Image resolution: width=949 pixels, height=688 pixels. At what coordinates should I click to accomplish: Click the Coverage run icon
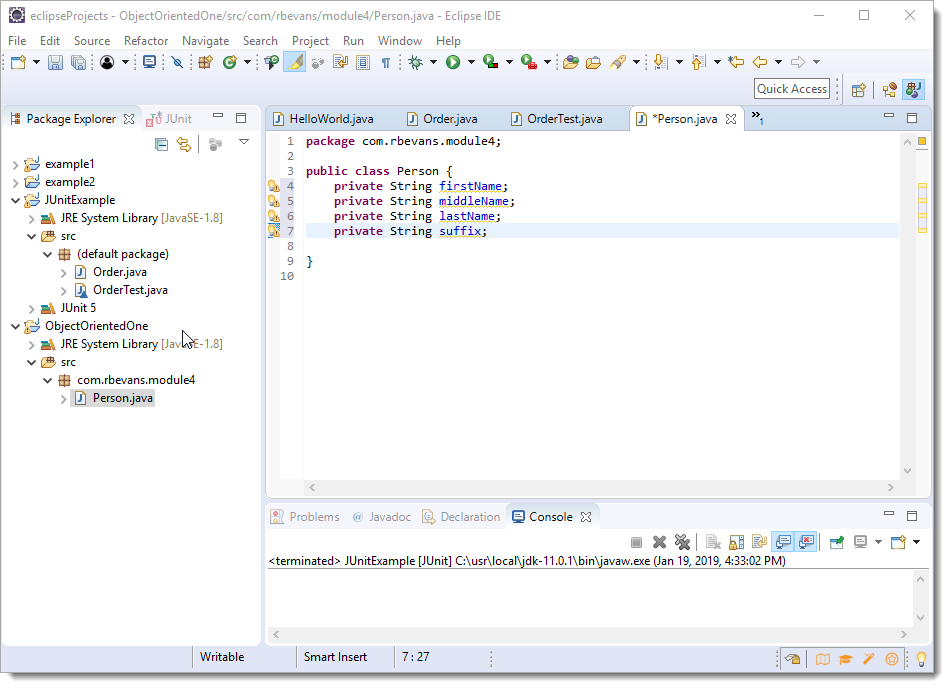tap(490, 62)
